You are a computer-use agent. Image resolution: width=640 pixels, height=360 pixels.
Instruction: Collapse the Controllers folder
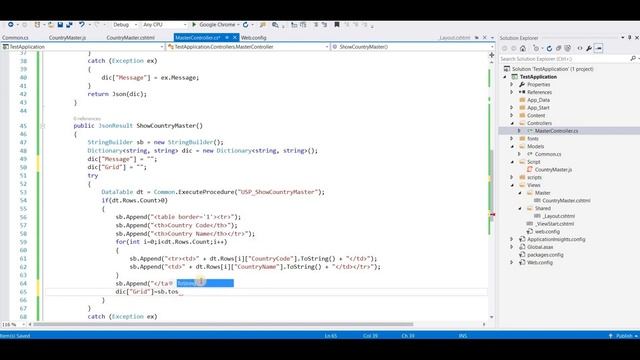point(512,123)
